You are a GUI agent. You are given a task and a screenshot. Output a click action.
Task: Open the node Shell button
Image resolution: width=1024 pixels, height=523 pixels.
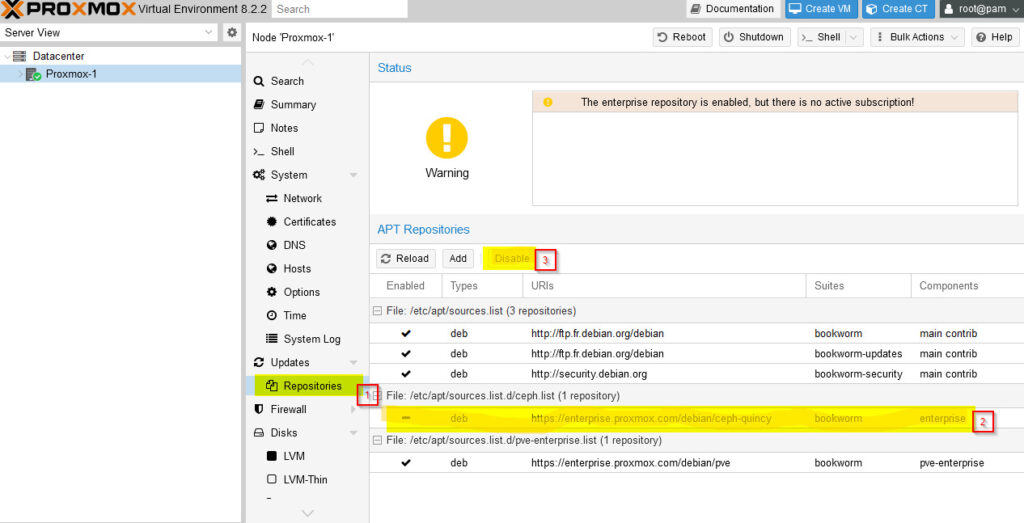pos(823,37)
